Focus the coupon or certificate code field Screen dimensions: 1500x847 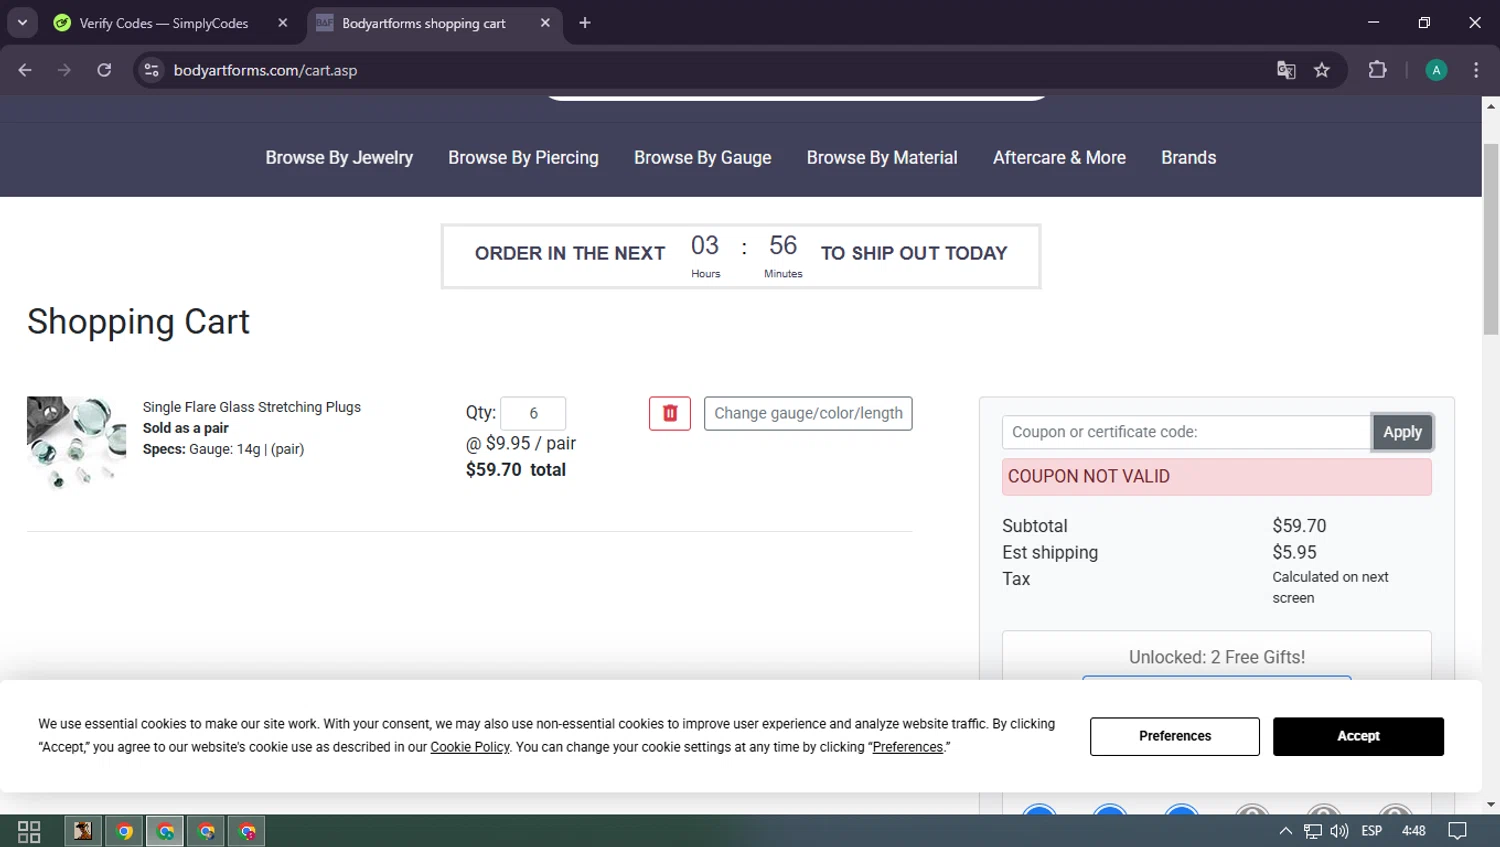1187,432
